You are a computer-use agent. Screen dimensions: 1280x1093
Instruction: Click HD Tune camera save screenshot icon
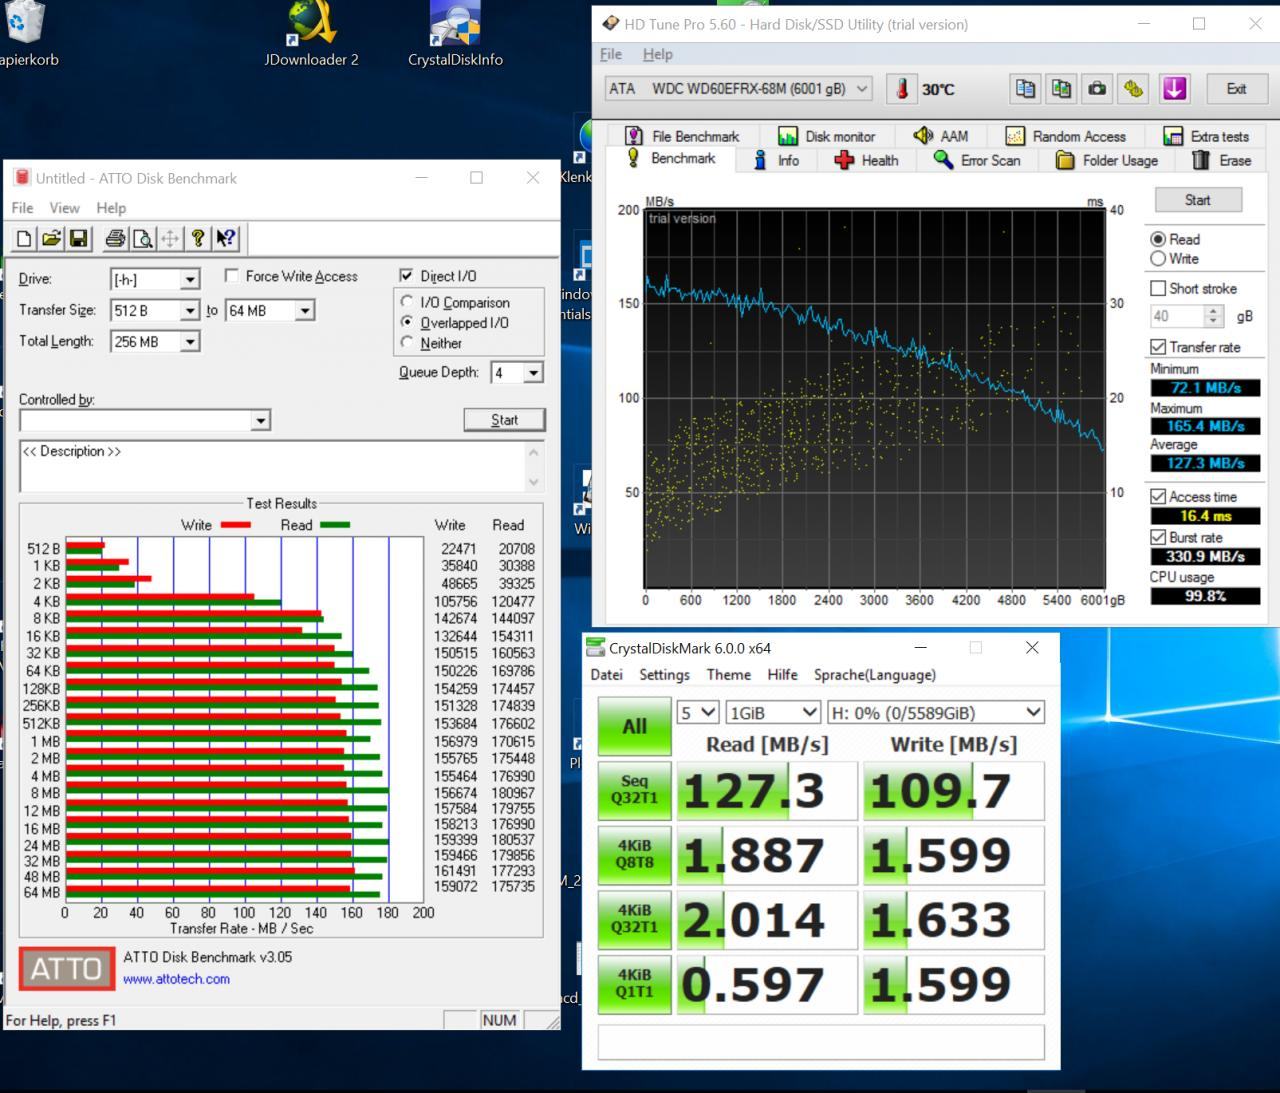click(1097, 89)
